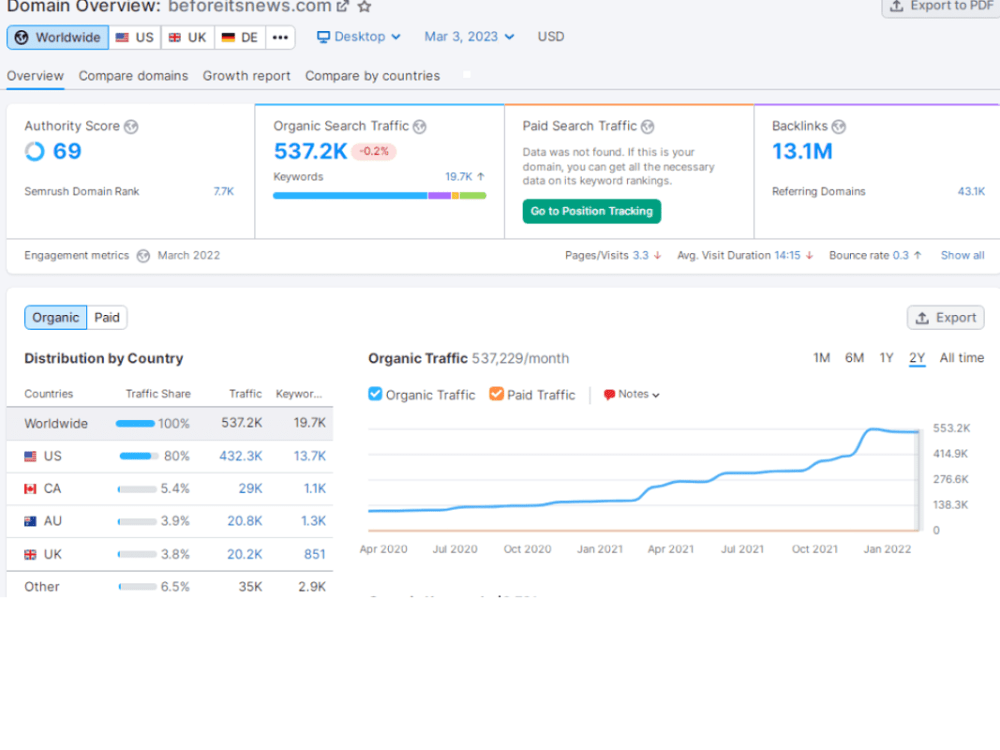Click the Authority Score donut indicator
Viewport: 1000px width, 750px height.
click(x=34, y=152)
